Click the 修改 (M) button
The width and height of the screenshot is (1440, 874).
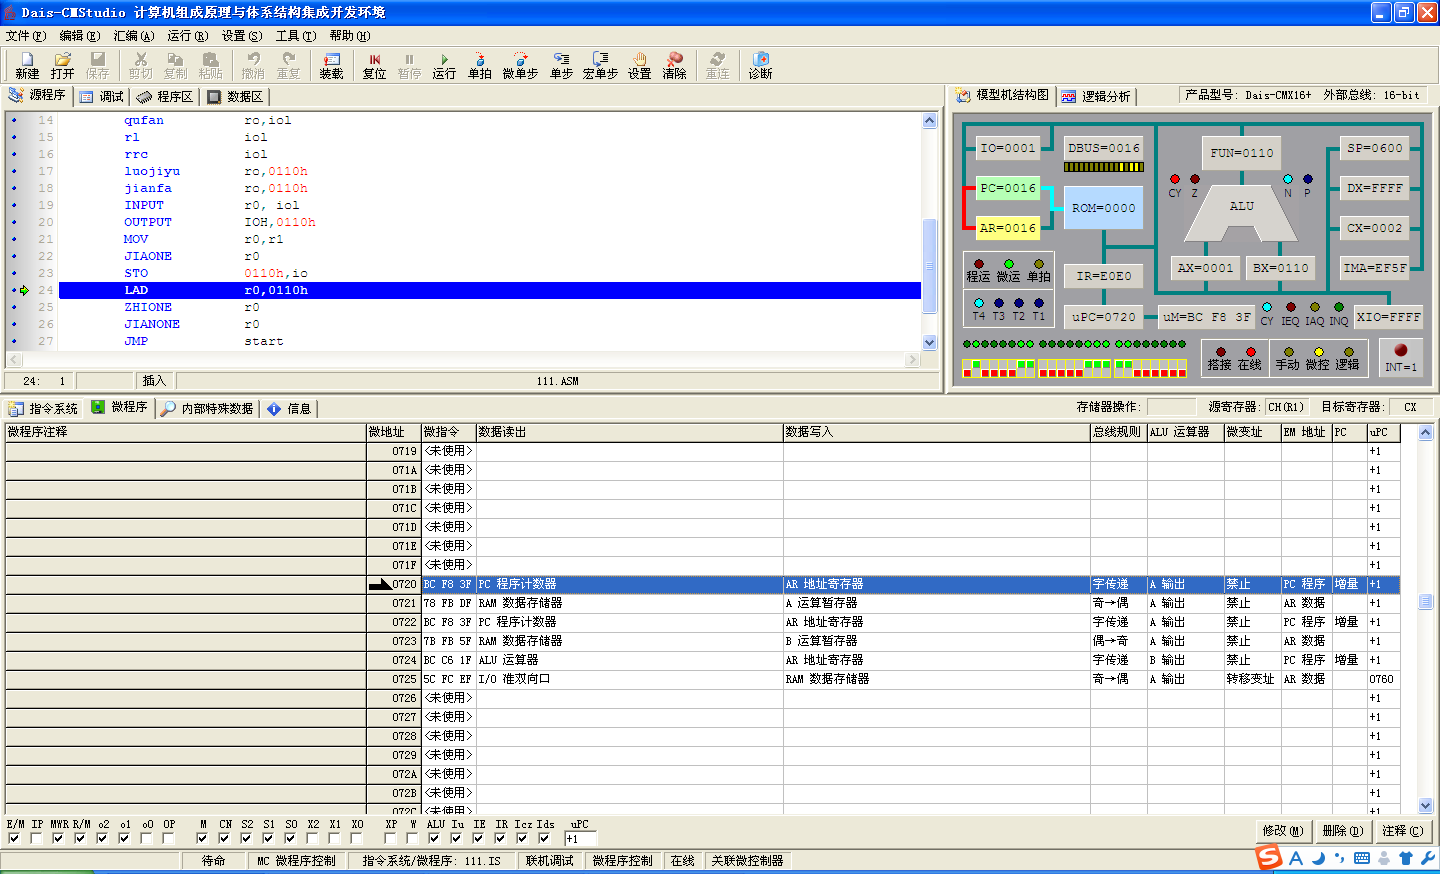click(x=1283, y=830)
